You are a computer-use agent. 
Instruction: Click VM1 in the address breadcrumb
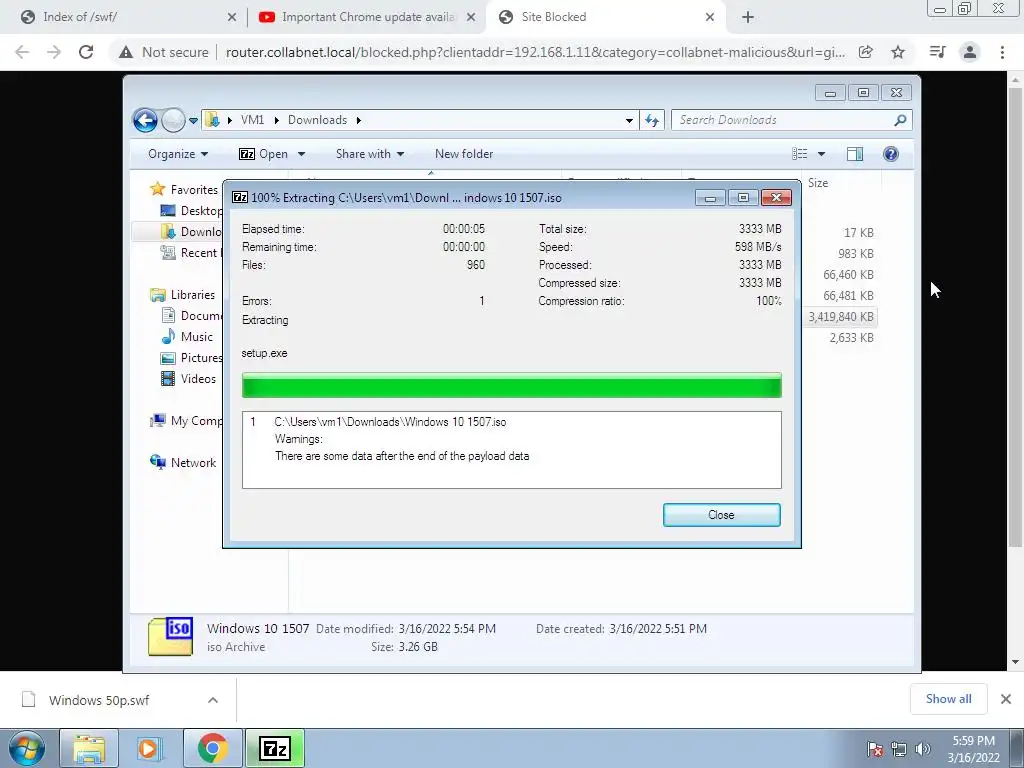point(252,120)
